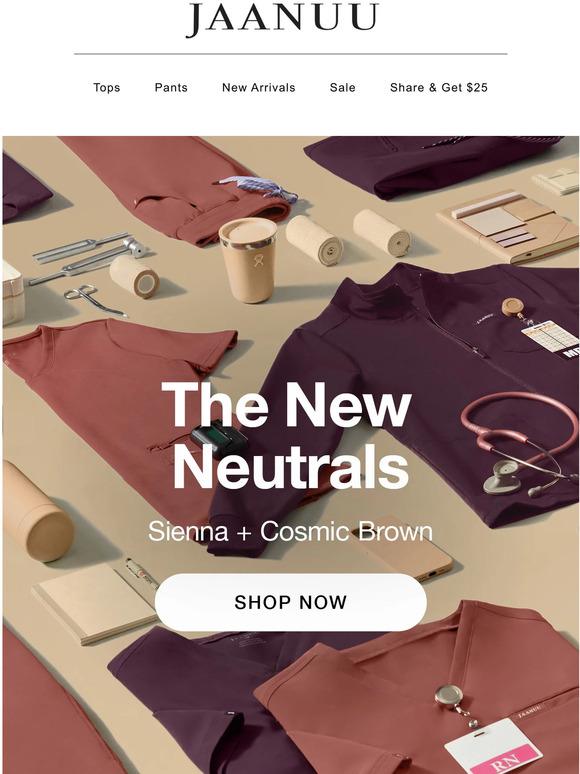Select the Share & Get $25 offer
The height and width of the screenshot is (774, 580).
(439, 87)
